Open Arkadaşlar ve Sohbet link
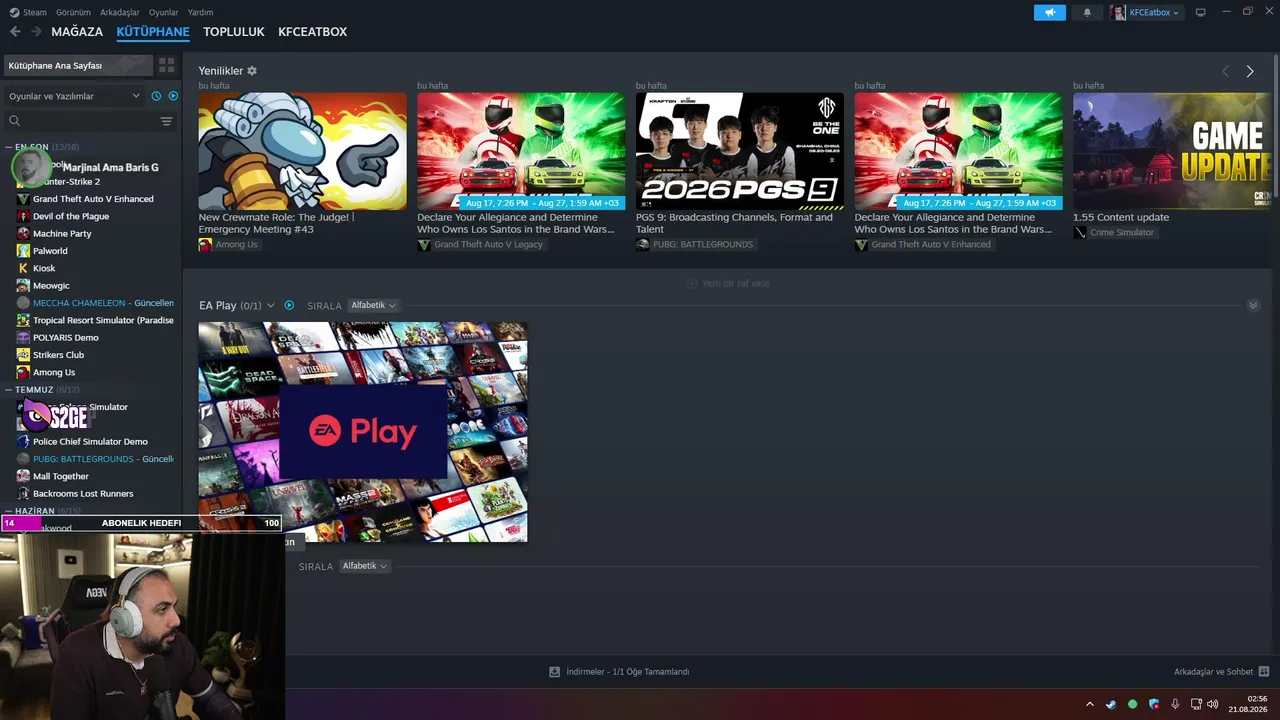1280x720 pixels. coord(1213,672)
